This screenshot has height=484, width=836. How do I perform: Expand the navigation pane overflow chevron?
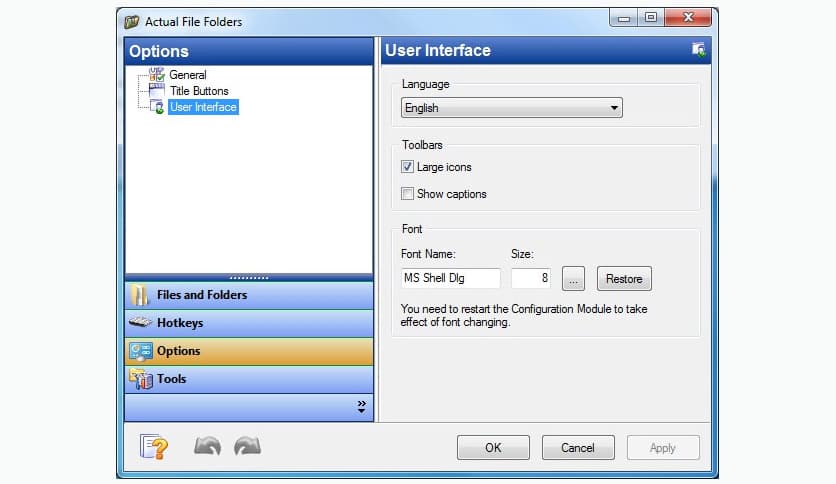click(x=361, y=407)
